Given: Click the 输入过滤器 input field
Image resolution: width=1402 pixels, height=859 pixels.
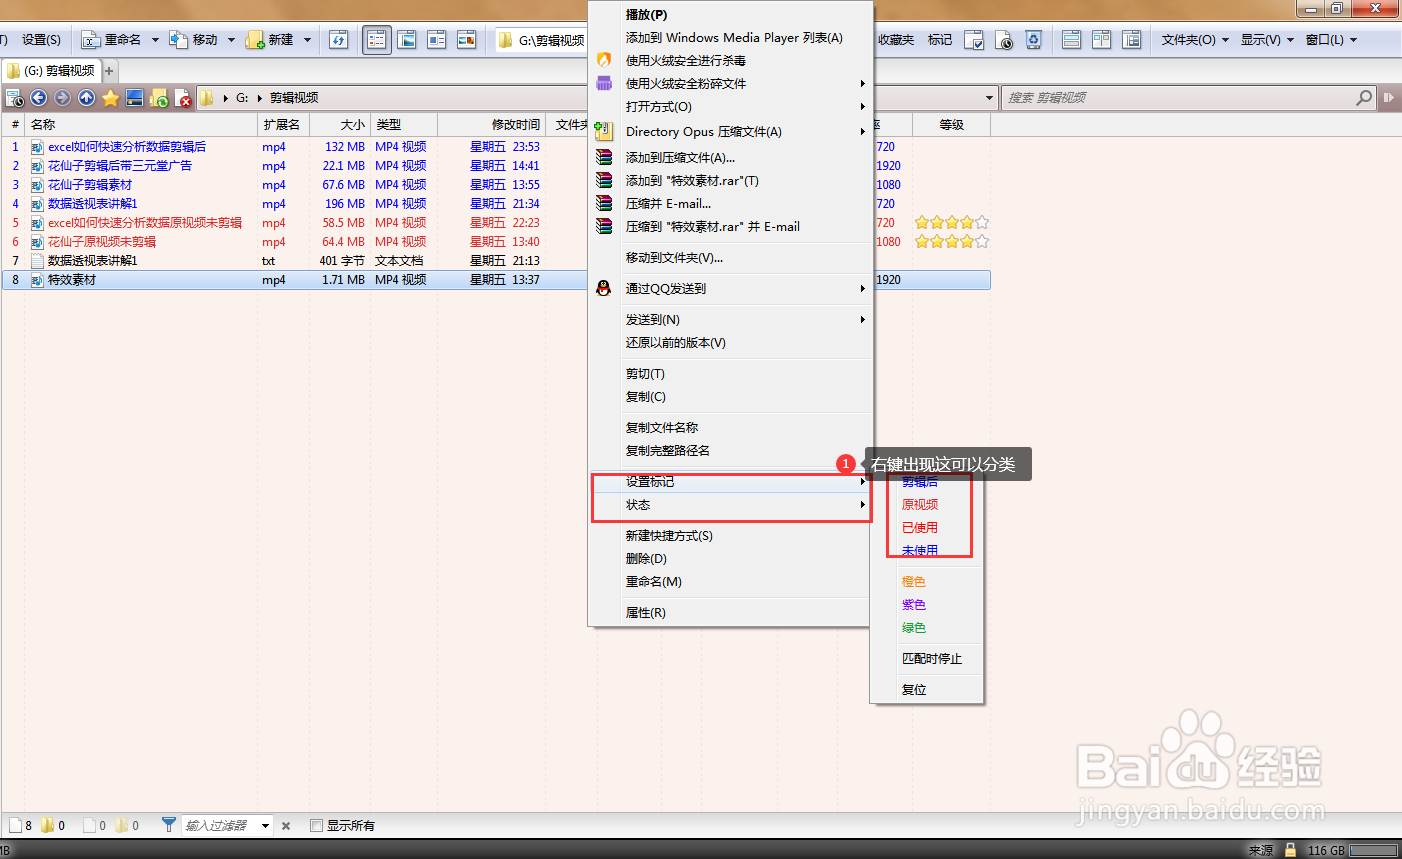Looking at the screenshot, I should pos(215,825).
